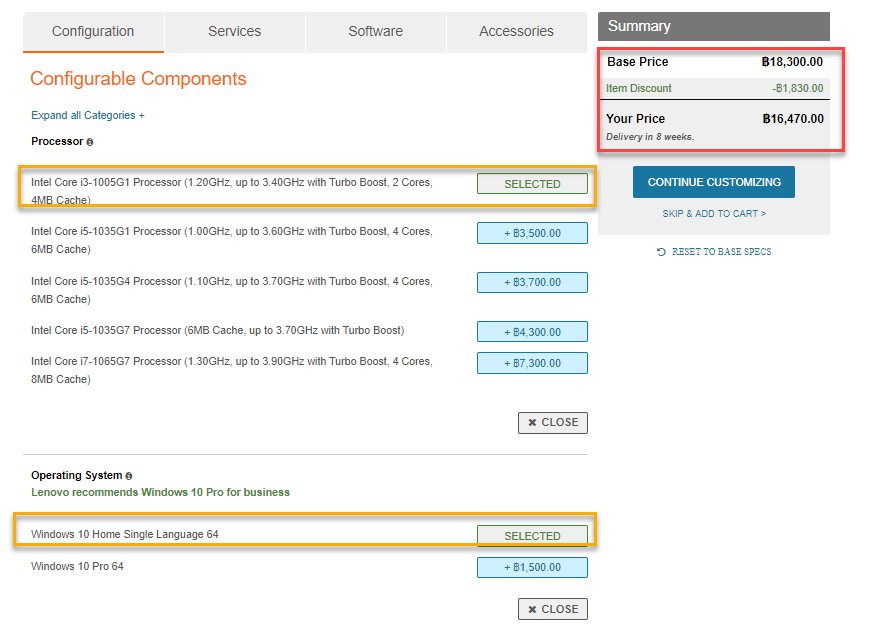The height and width of the screenshot is (626, 869).
Task: Switch to the Services tab
Action: point(234,32)
